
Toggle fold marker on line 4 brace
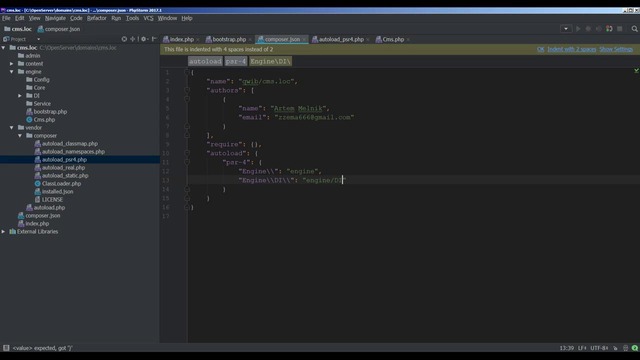(x=187, y=99)
